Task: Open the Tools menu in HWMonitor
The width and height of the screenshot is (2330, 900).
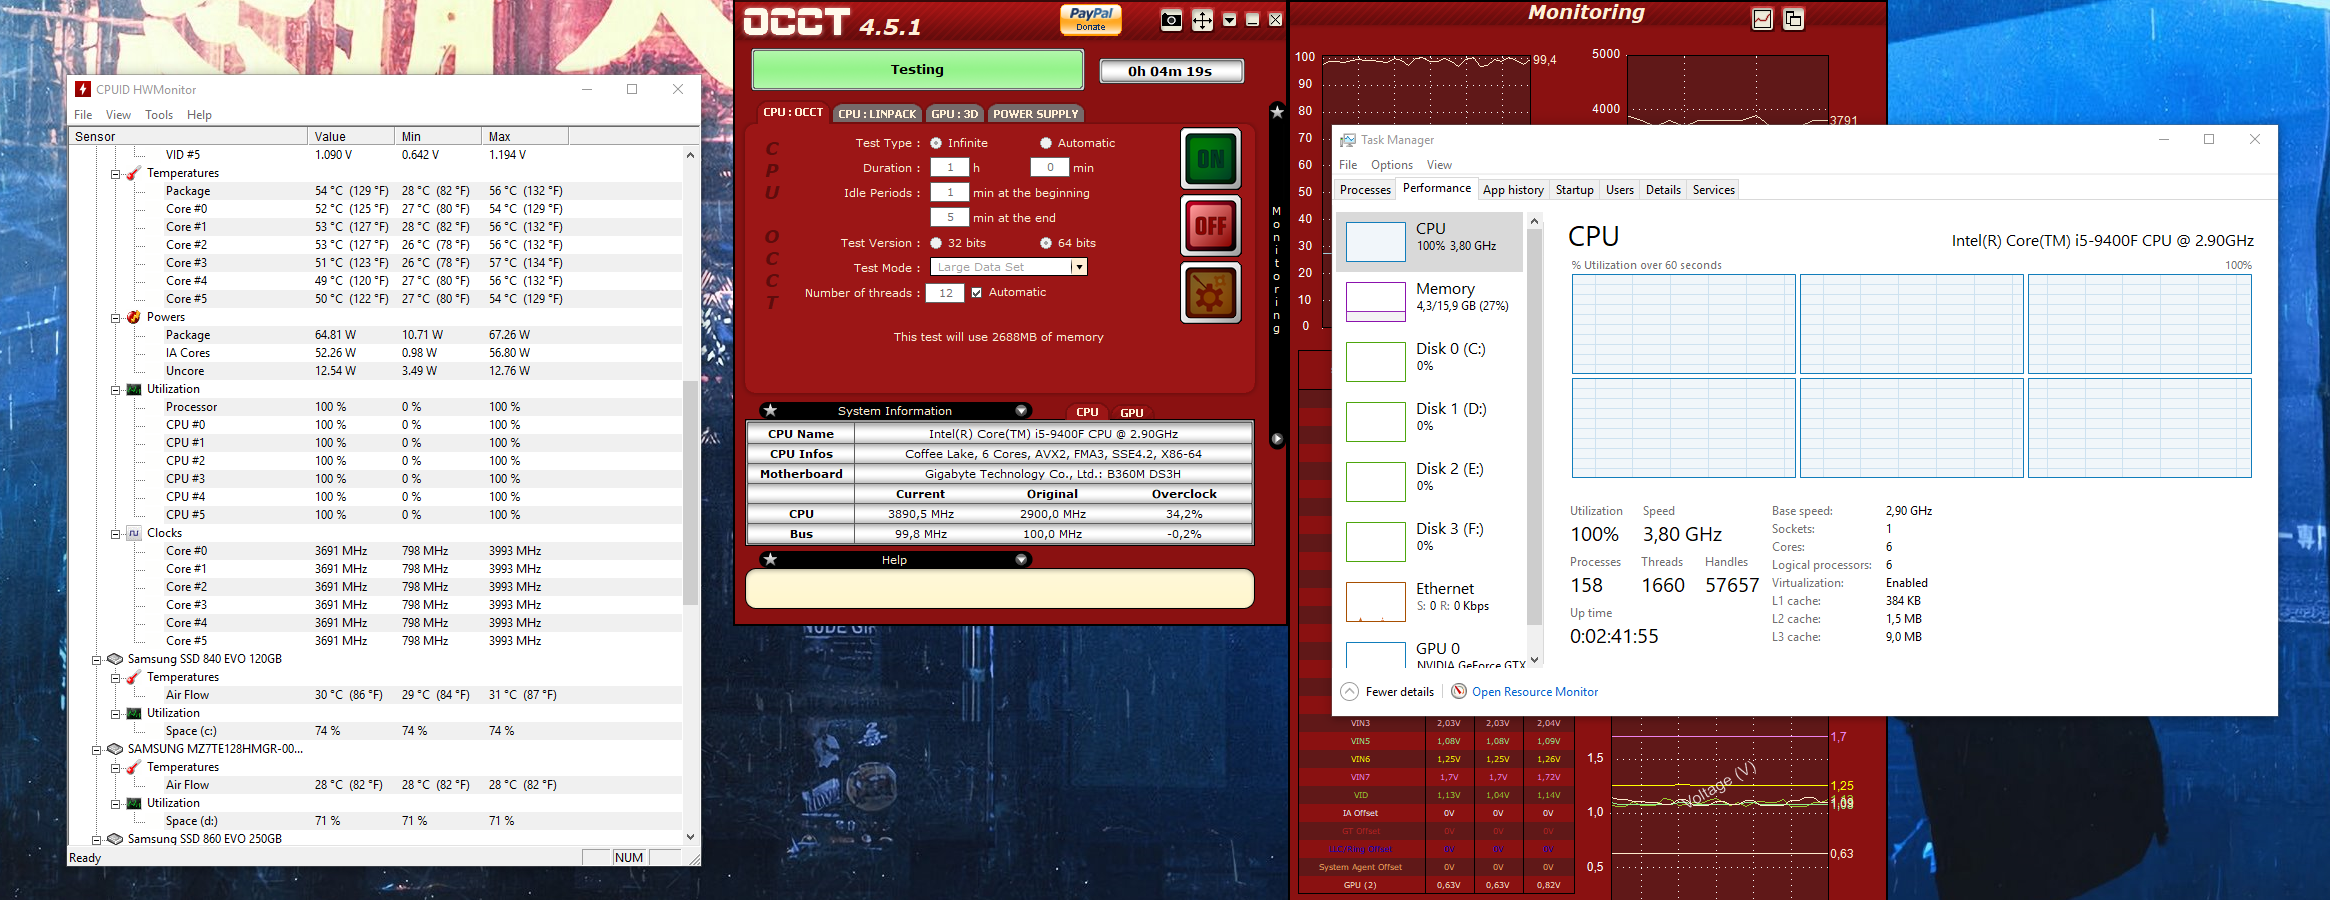Action: (x=159, y=115)
